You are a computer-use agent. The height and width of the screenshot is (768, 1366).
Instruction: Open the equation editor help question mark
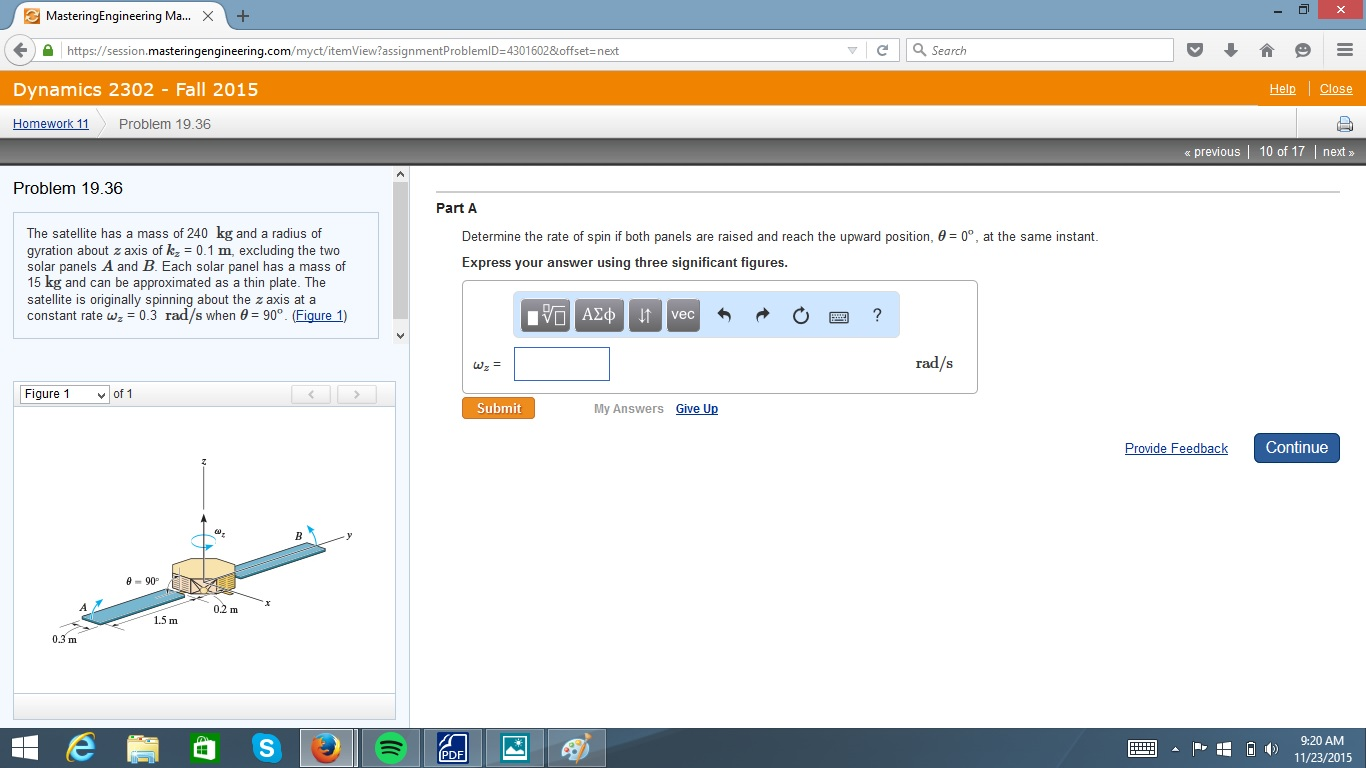pyautogui.click(x=877, y=315)
